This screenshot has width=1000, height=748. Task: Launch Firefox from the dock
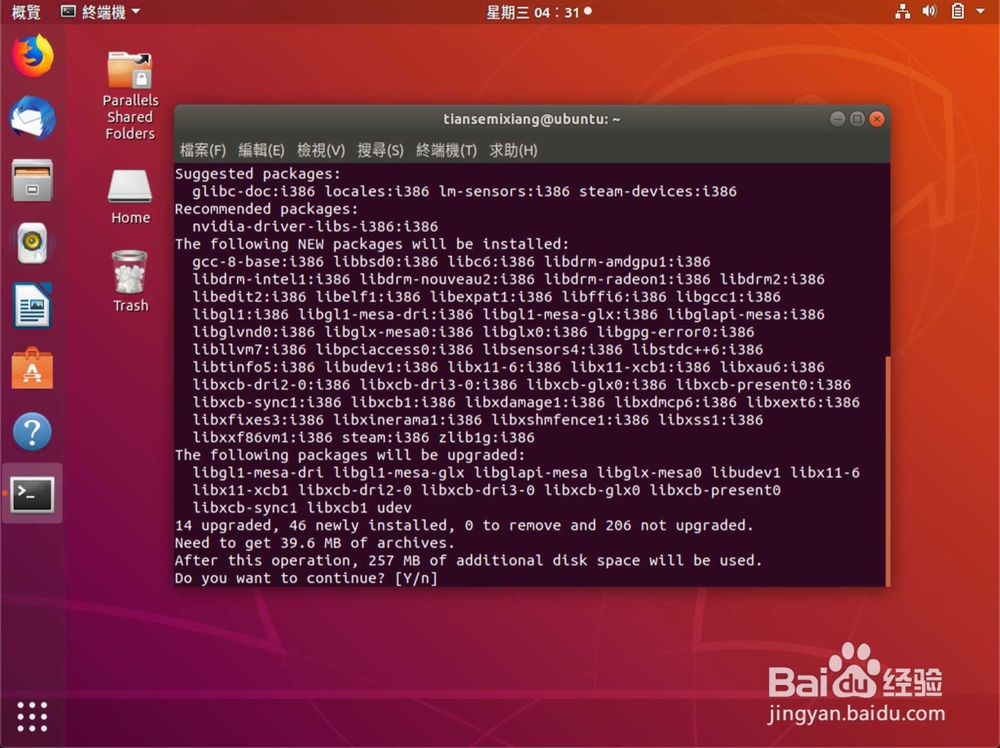coord(33,56)
